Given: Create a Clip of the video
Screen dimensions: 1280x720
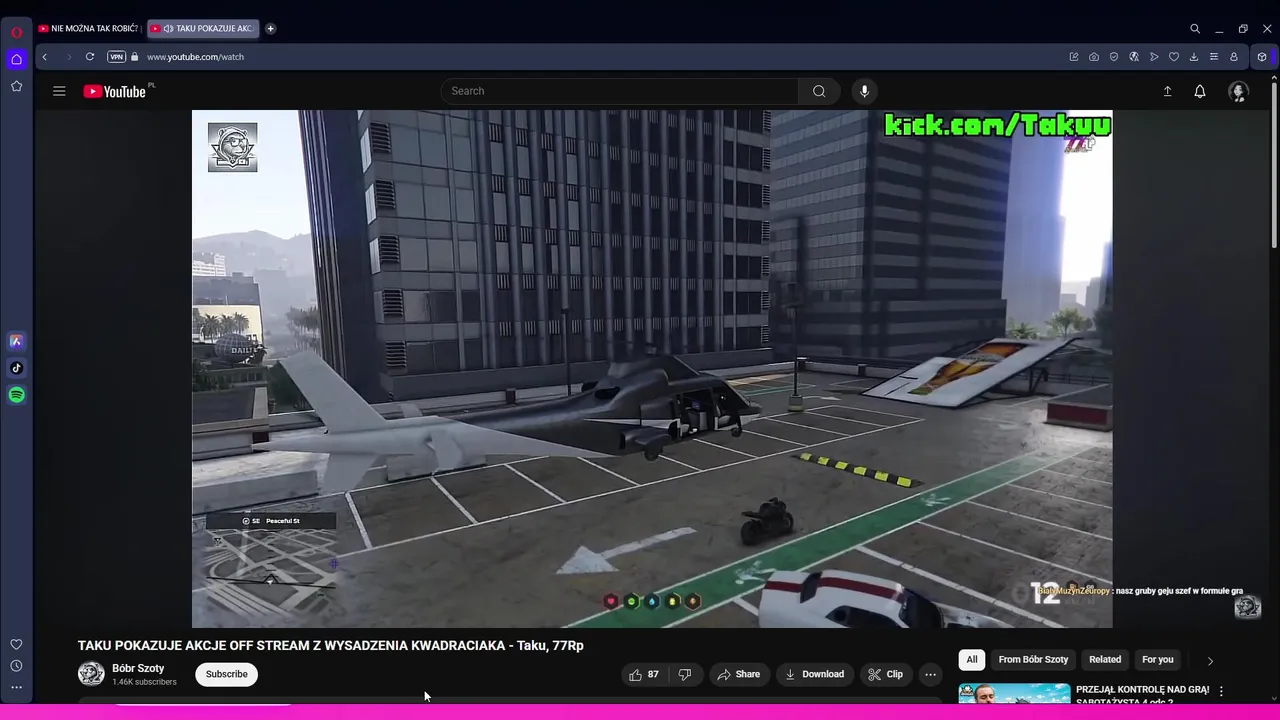Looking at the screenshot, I should tap(885, 674).
